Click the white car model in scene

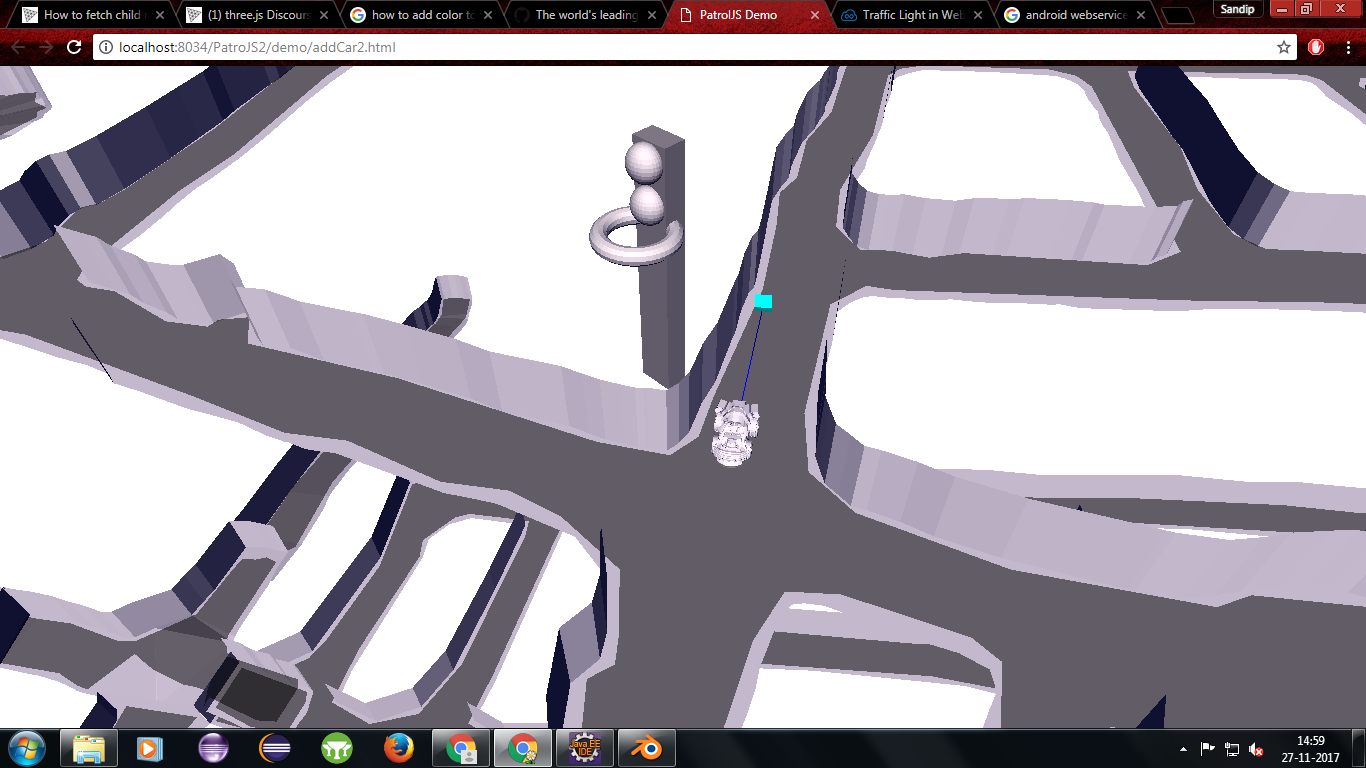pyautogui.click(x=735, y=433)
